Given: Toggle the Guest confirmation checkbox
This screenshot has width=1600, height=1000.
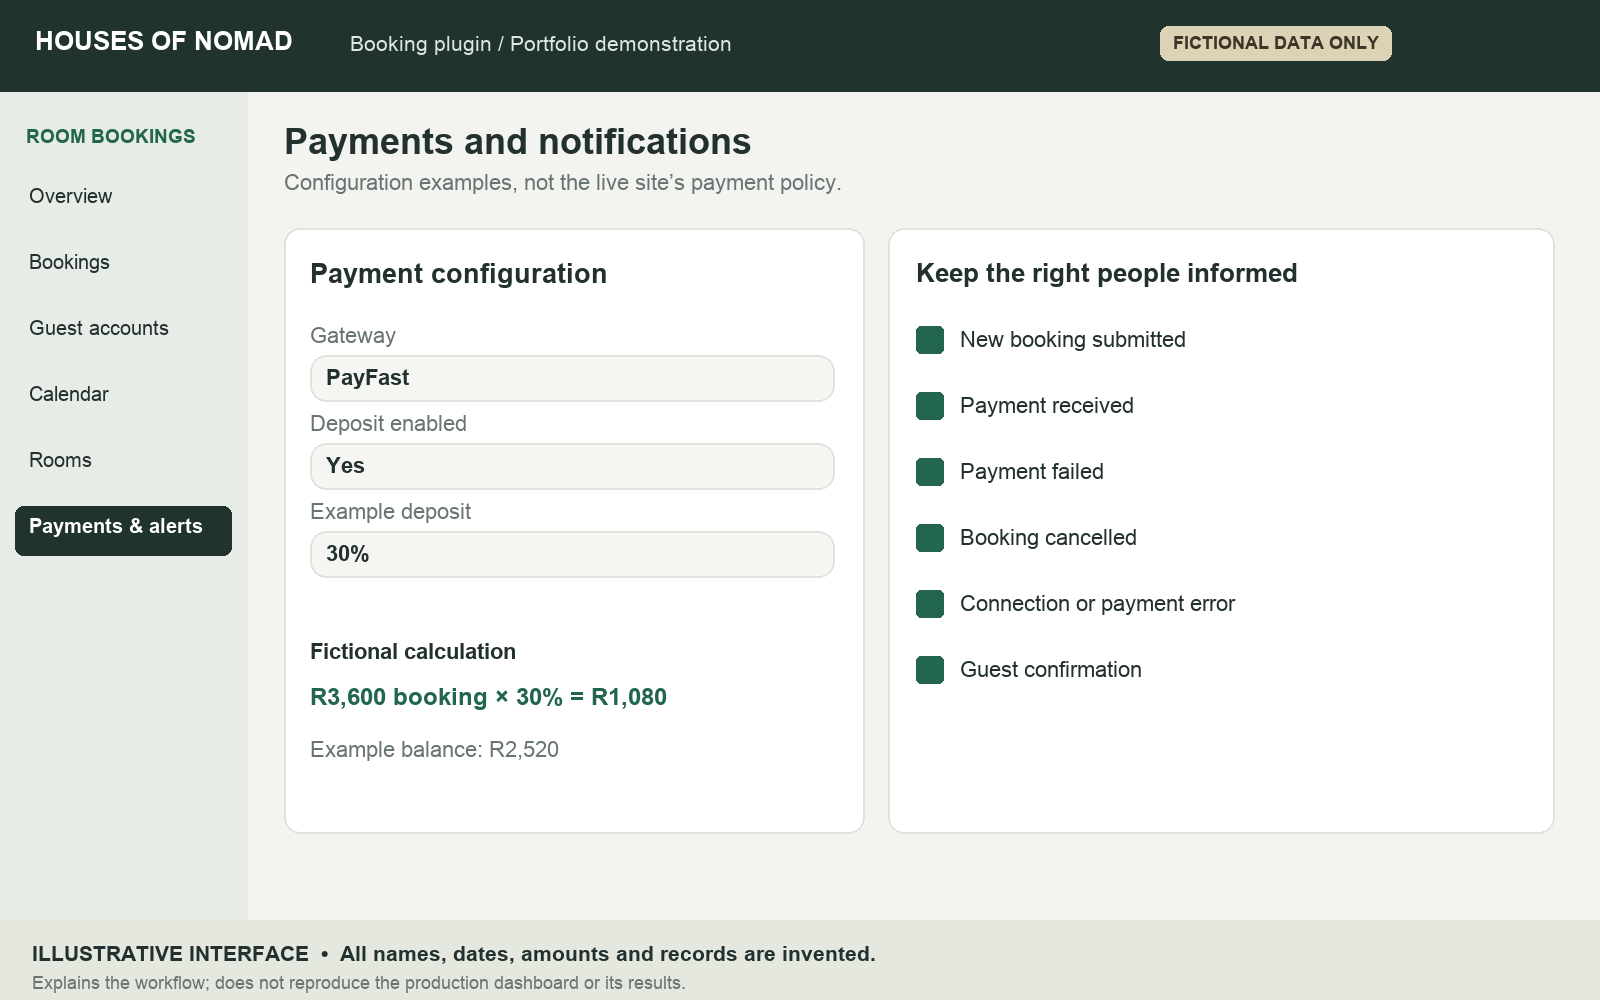Looking at the screenshot, I should tap(930, 670).
